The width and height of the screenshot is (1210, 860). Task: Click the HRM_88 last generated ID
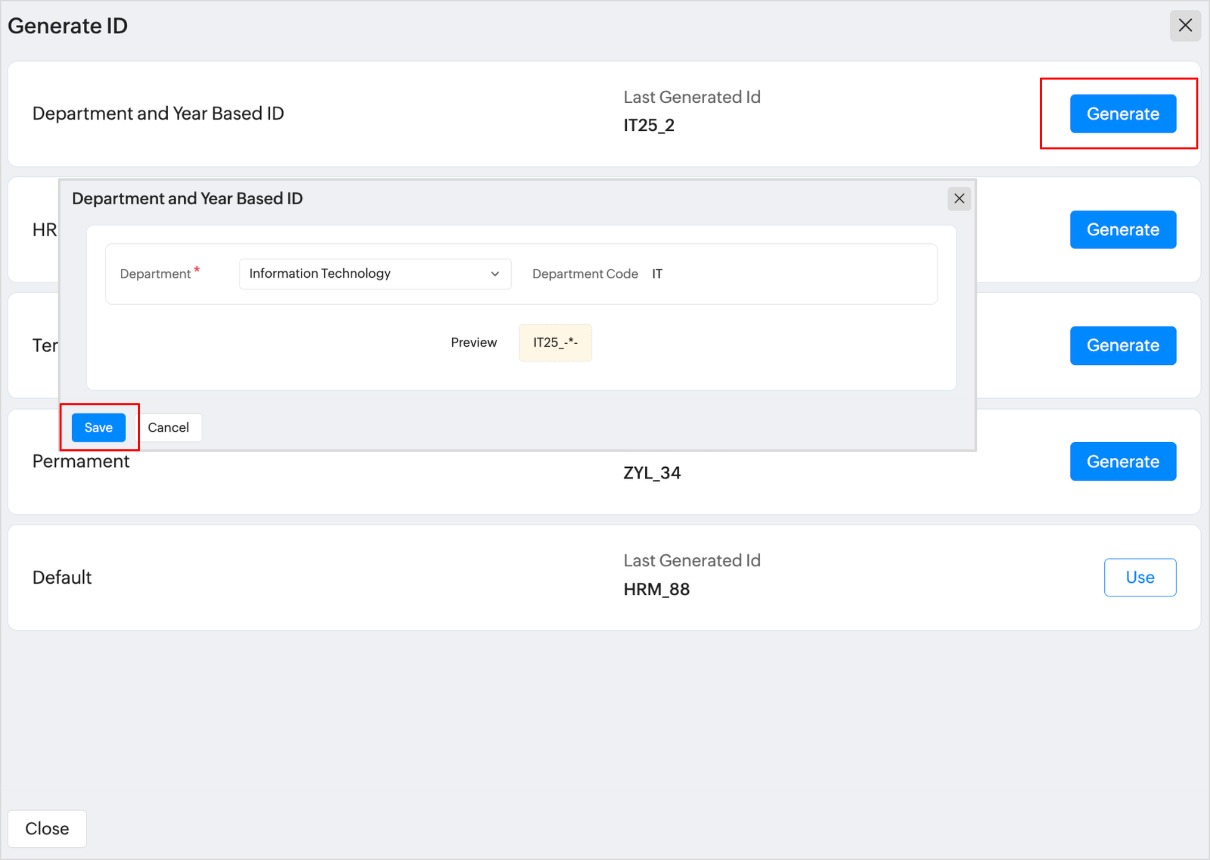[x=656, y=590]
